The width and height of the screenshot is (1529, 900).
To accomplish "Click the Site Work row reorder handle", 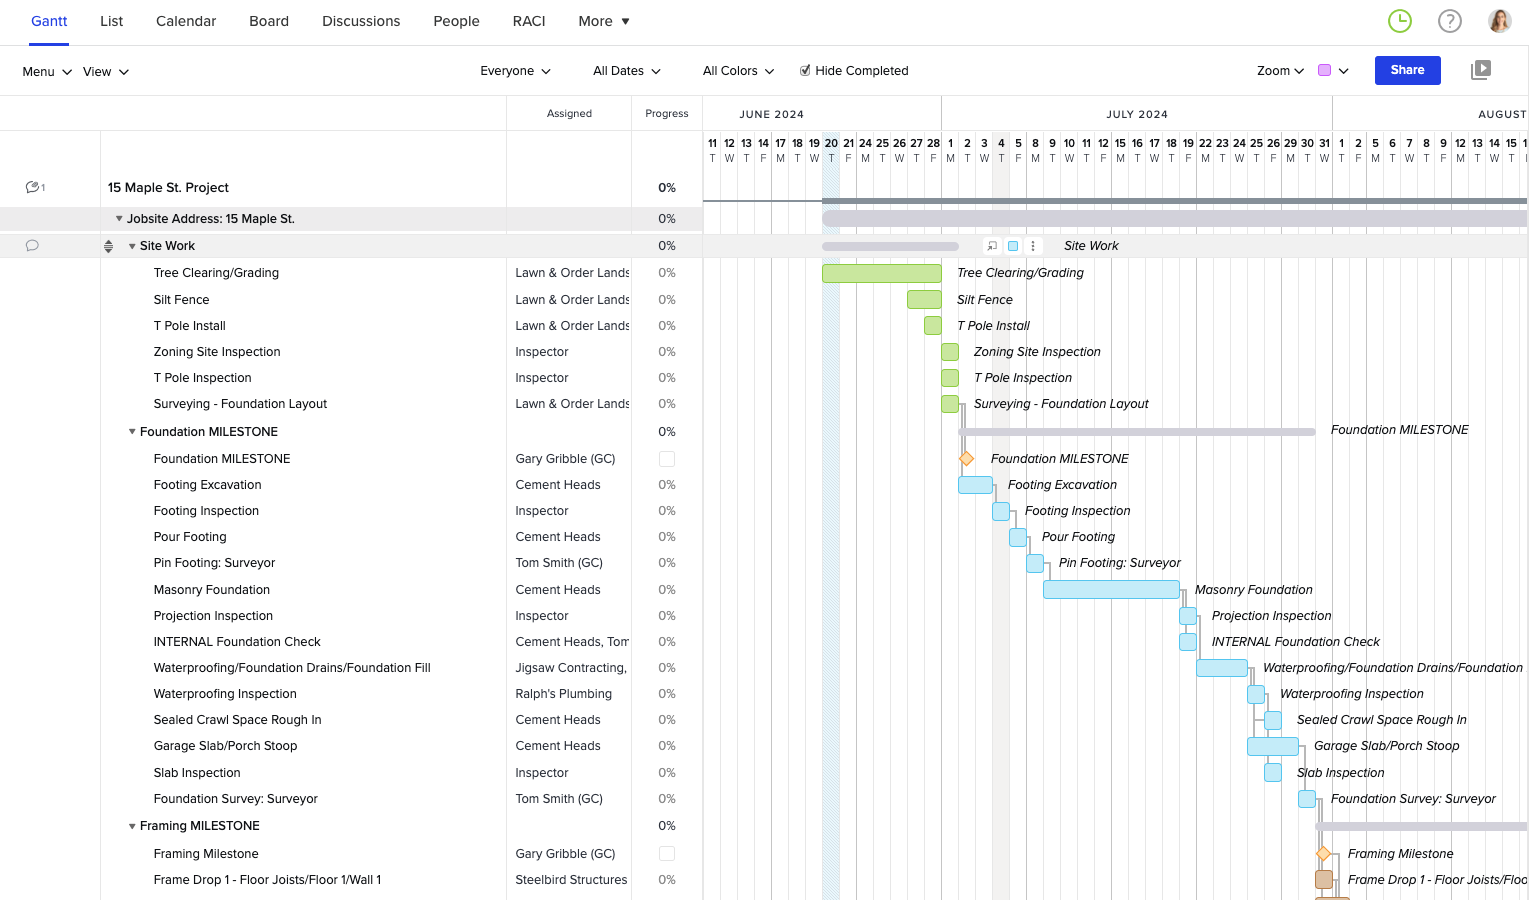I will point(109,246).
